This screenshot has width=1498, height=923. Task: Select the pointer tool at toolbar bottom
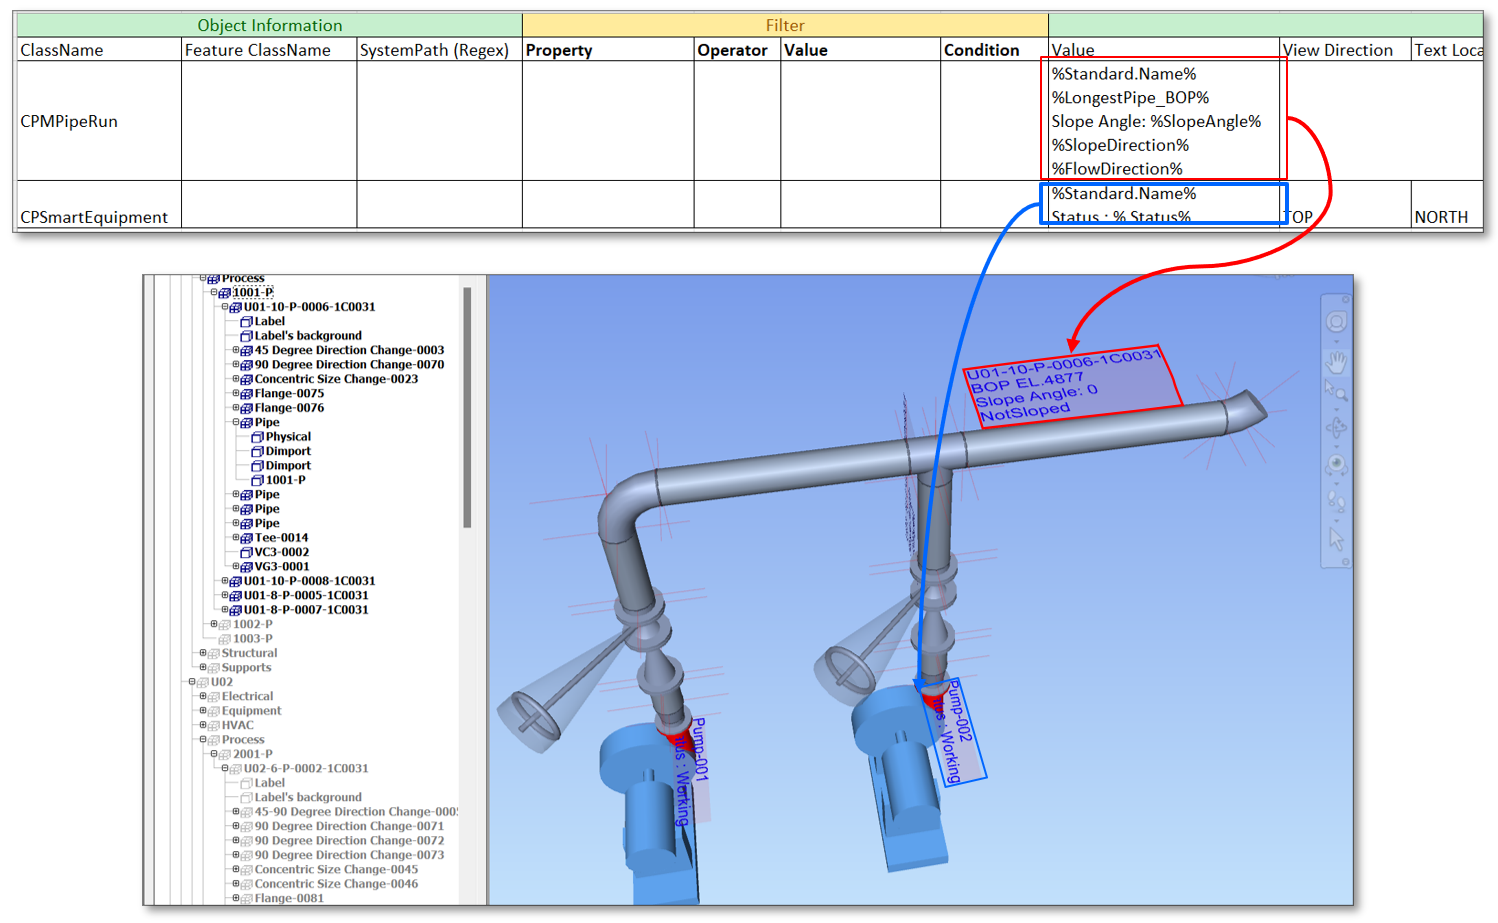click(1338, 537)
